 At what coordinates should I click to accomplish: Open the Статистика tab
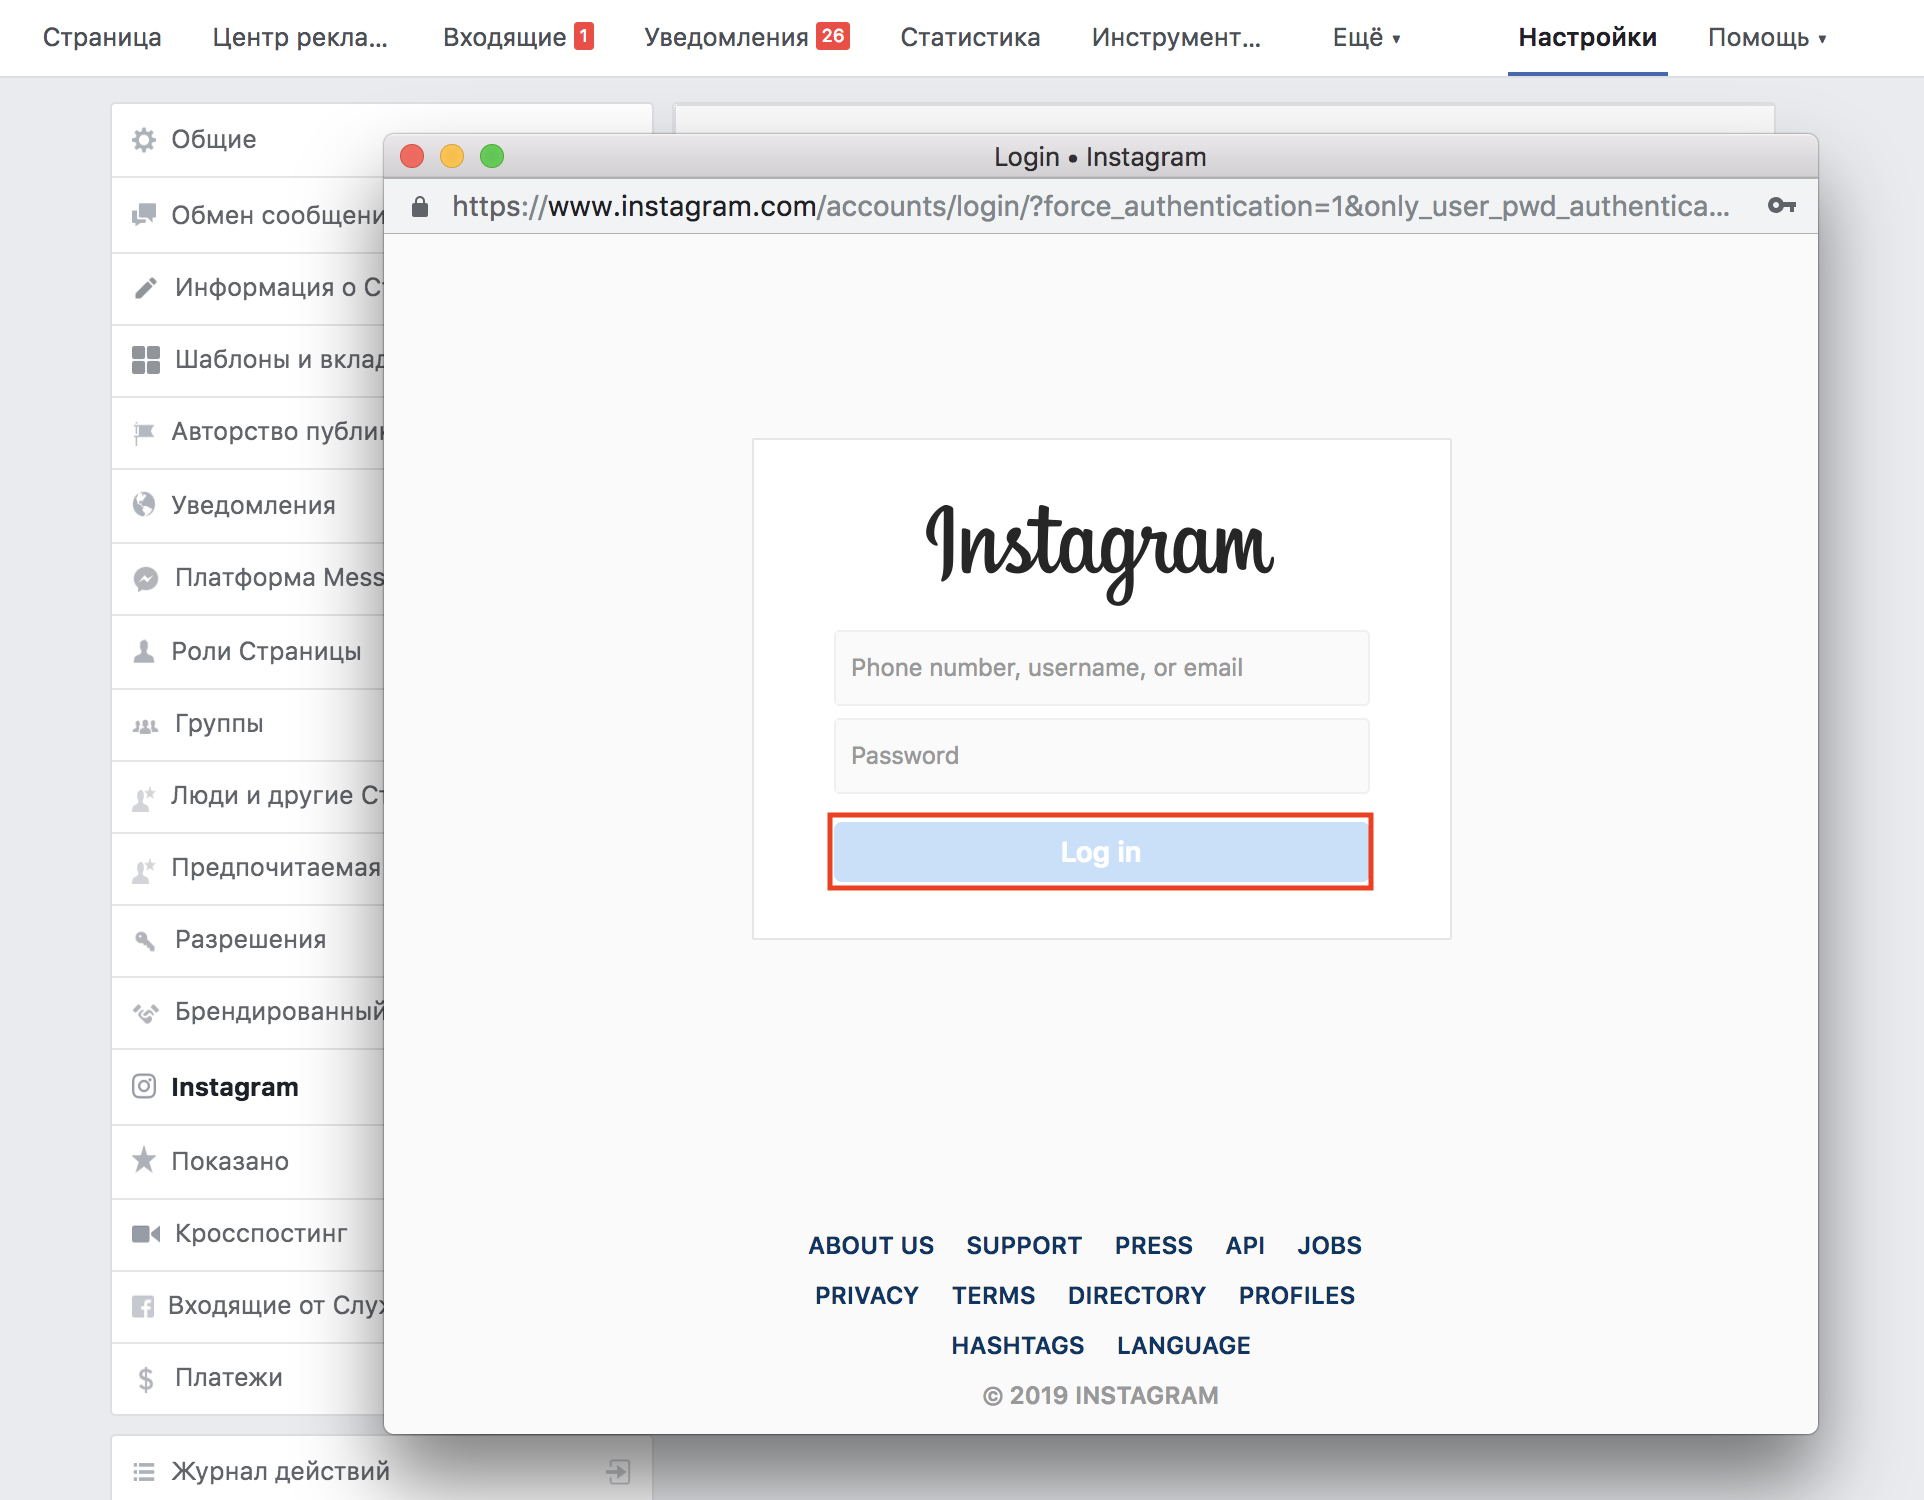point(970,38)
